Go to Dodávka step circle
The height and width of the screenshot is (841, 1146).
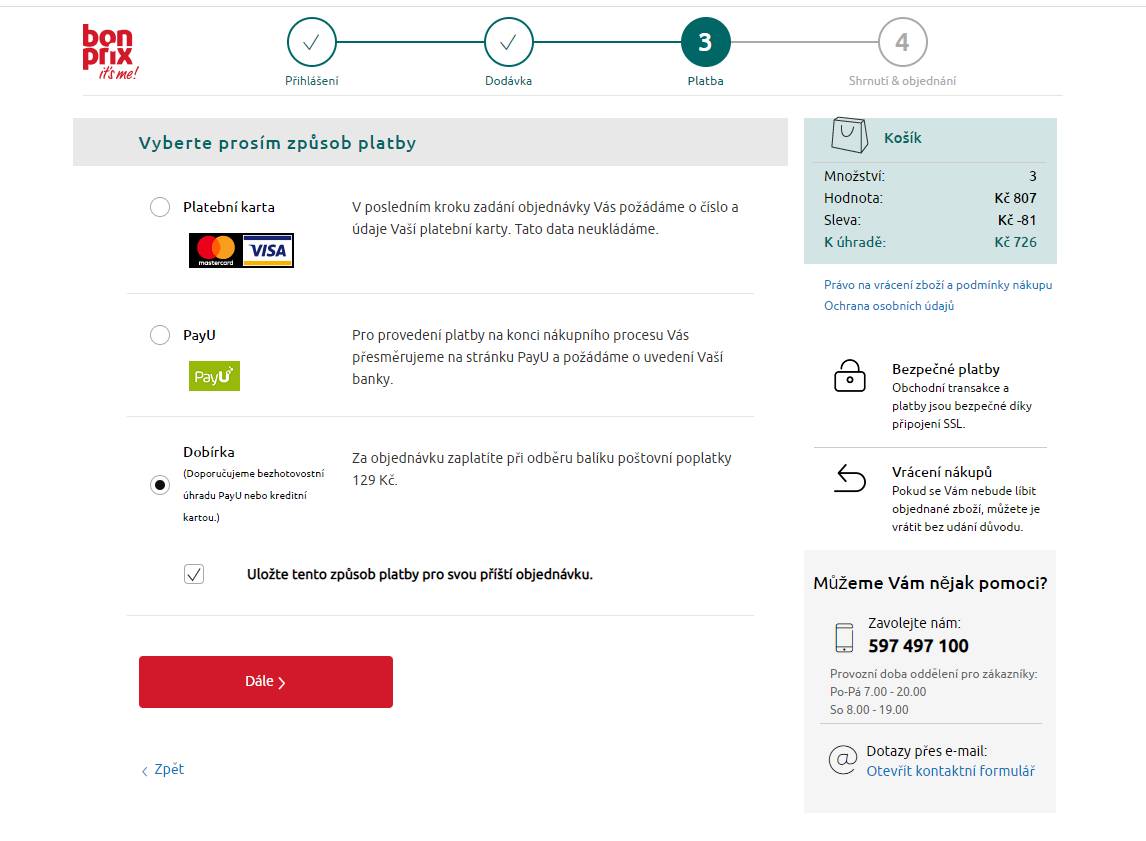[509, 42]
